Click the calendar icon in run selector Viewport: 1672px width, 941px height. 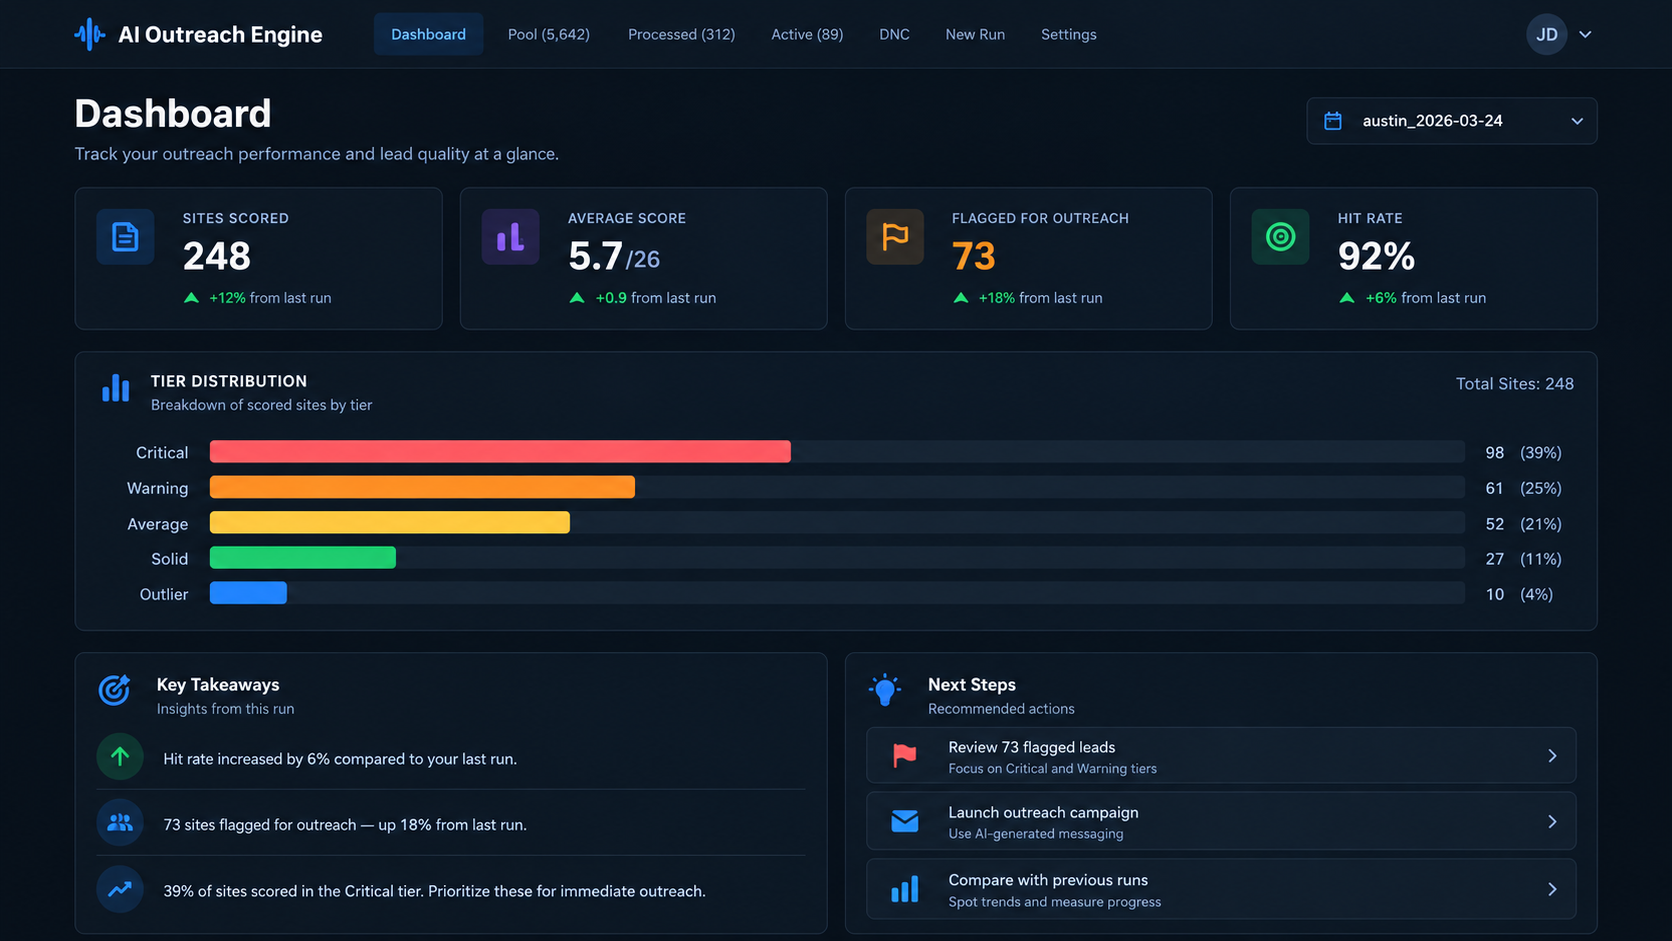pyautogui.click(x=1333, y=121)
